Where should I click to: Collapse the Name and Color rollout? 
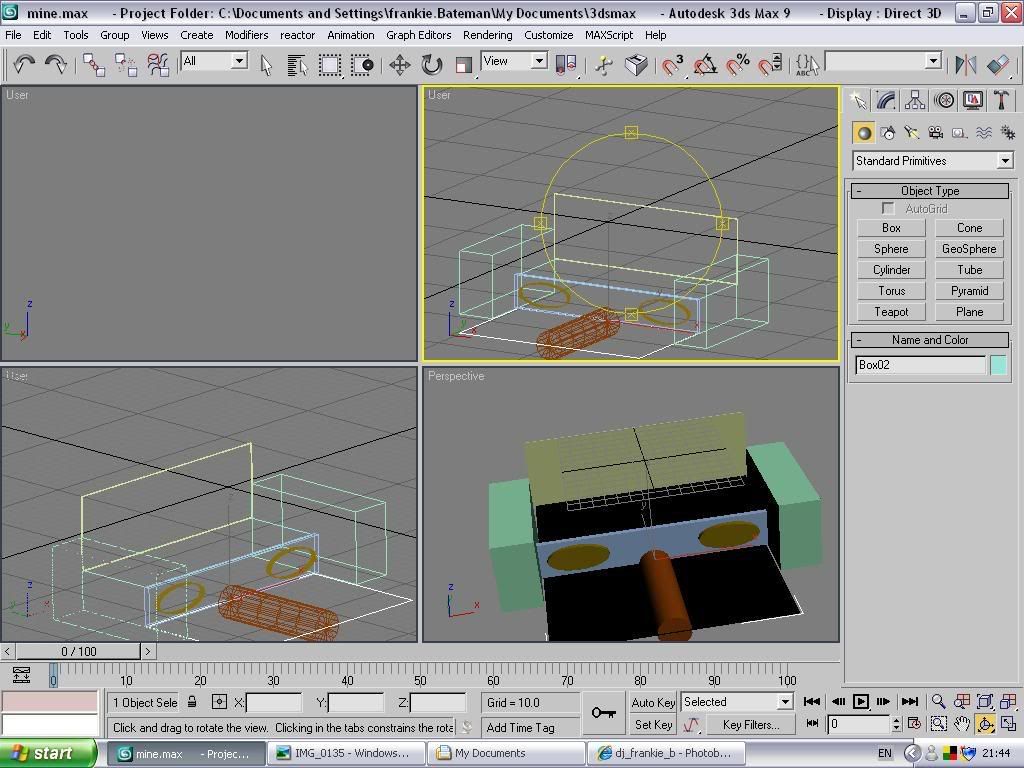(930, 340)
